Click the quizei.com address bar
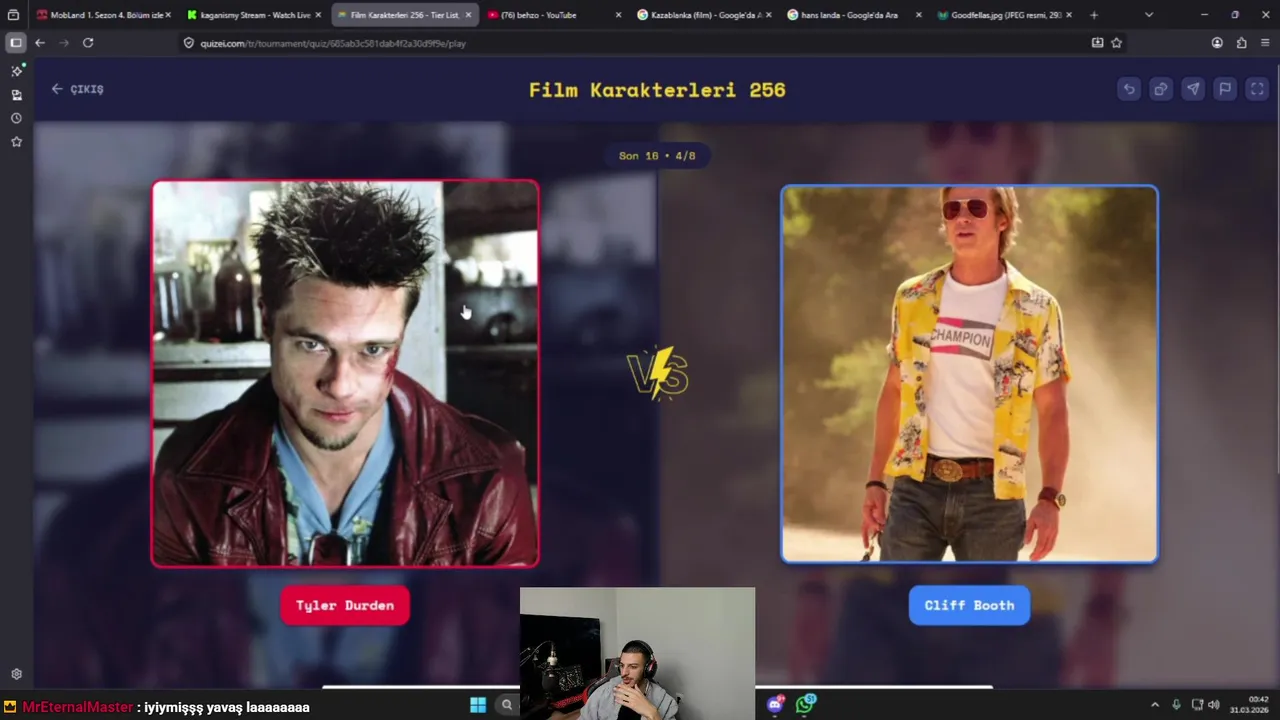1280x720 pixels. [x=640, y=43]
